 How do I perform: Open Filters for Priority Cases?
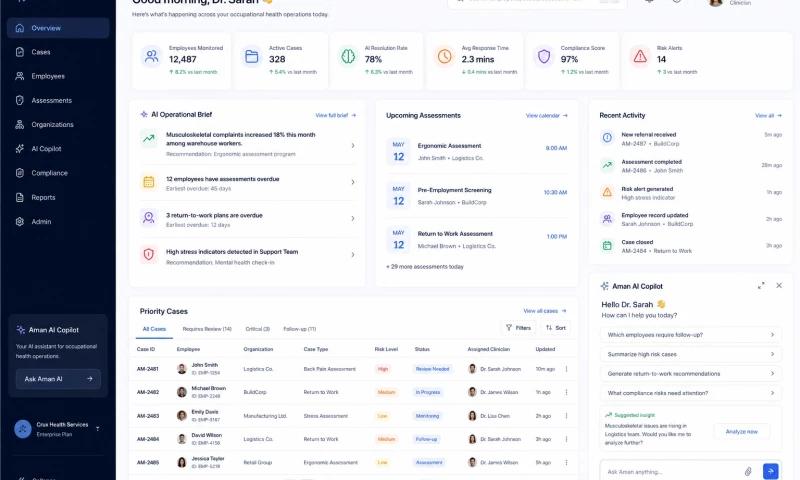click(x=518, y=328)
